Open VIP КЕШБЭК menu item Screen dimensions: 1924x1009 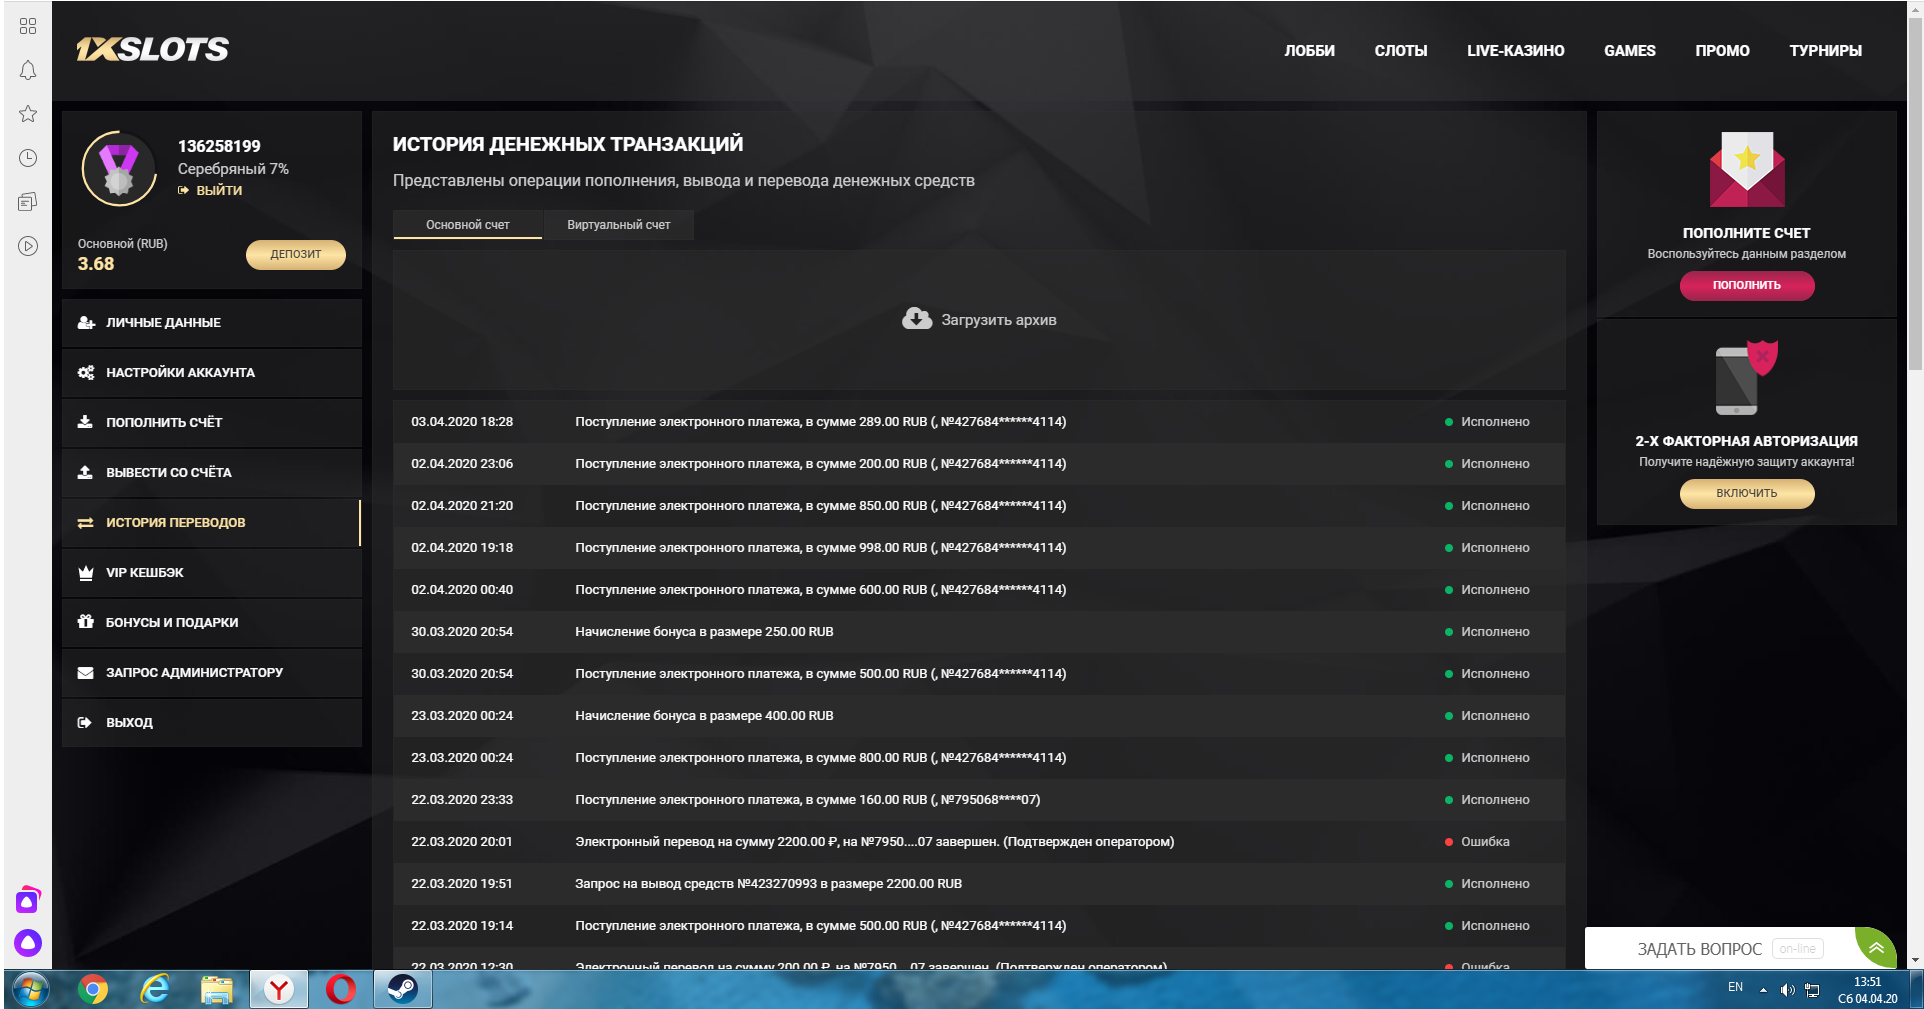(212, 573)
